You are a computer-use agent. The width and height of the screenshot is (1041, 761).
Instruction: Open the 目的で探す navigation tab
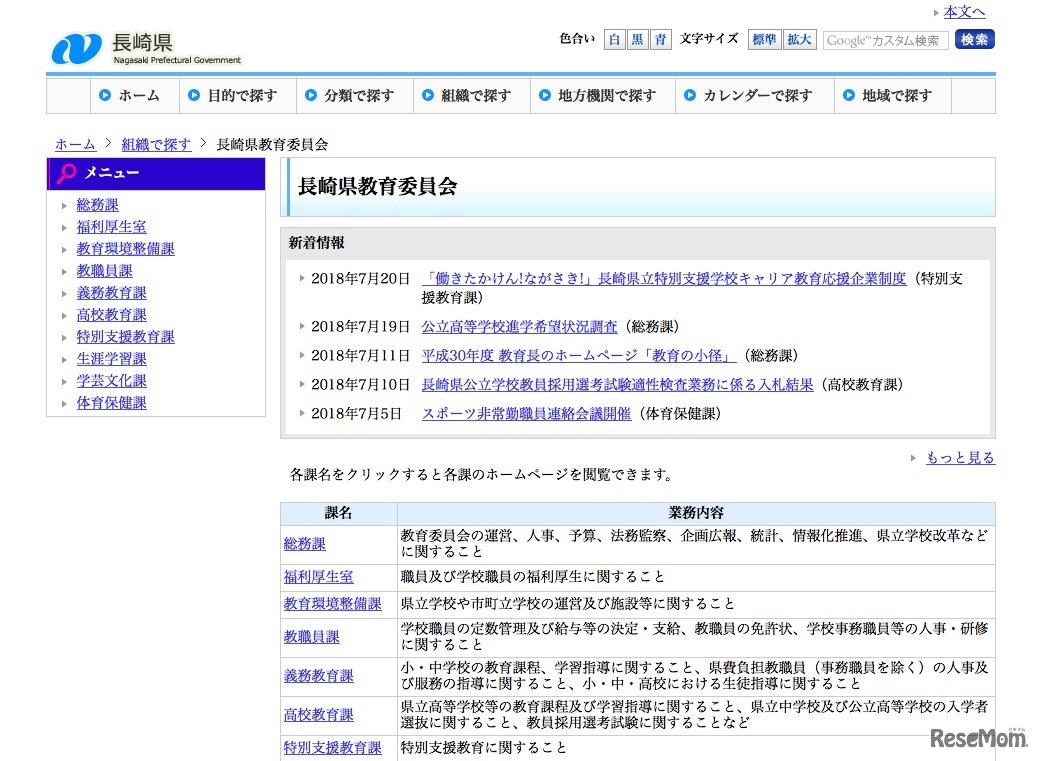tap(241, 96)
